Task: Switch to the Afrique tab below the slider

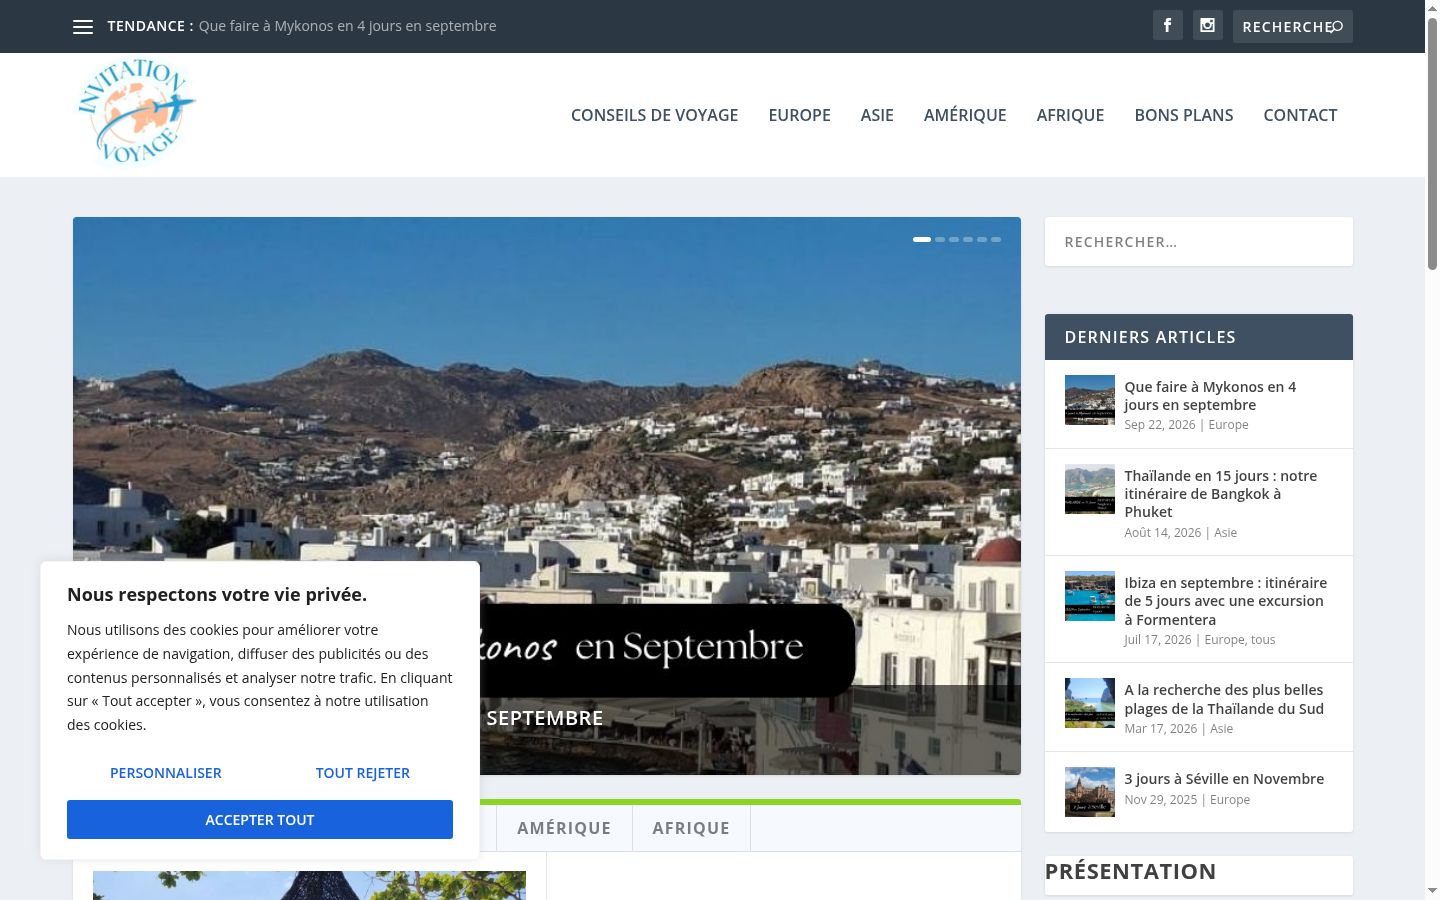Action: (691, 828)
